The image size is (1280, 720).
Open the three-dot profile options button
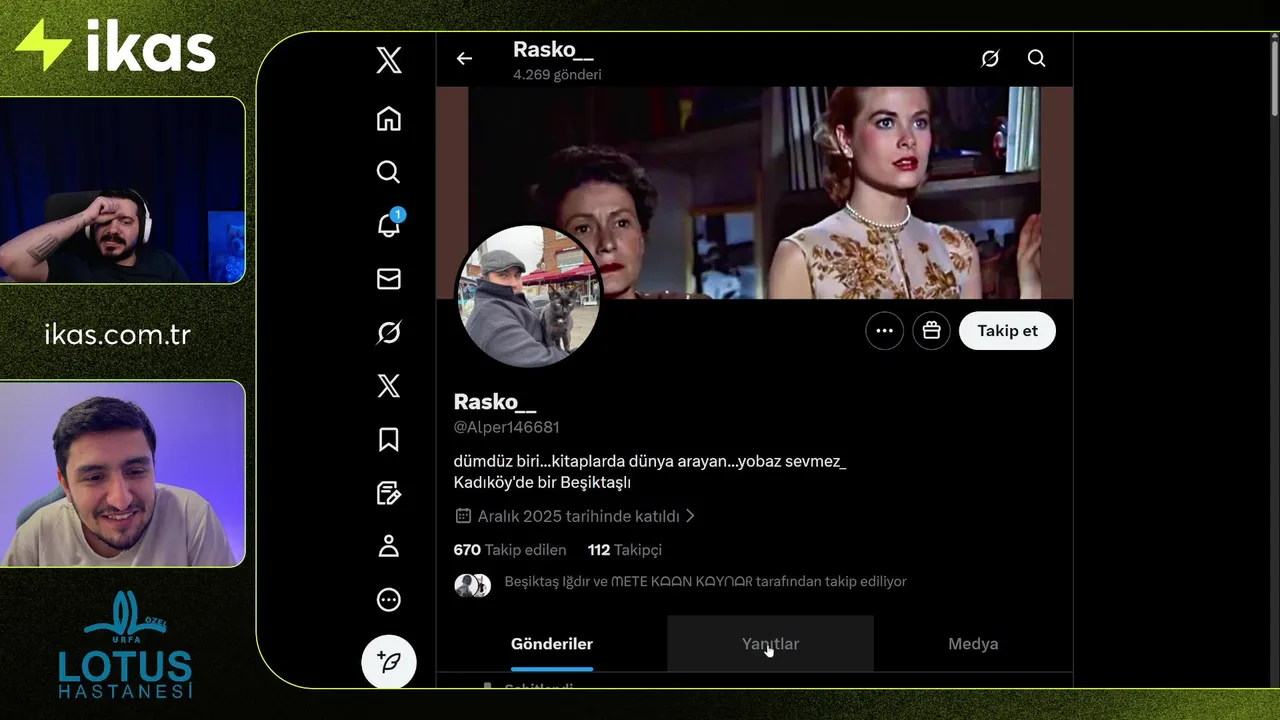885,331
